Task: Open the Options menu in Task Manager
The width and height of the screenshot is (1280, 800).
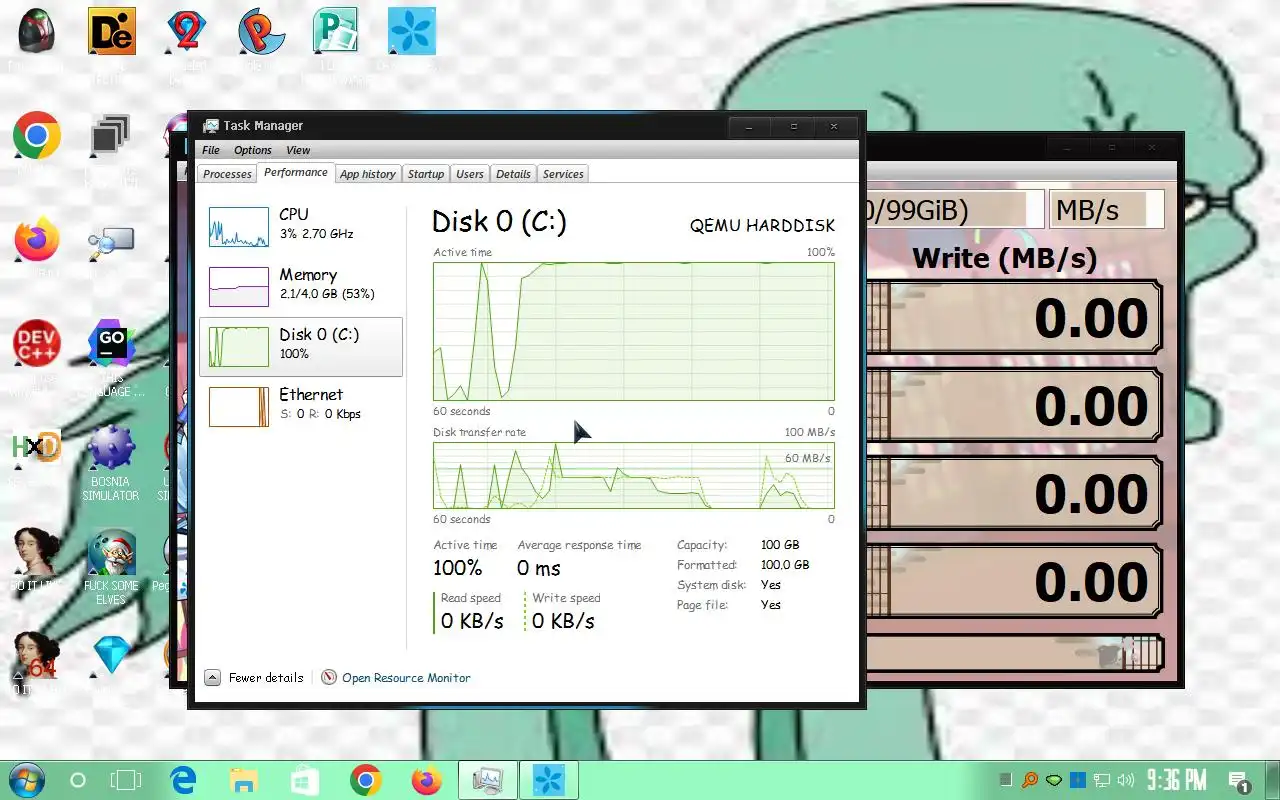Action: pos(253,150)
